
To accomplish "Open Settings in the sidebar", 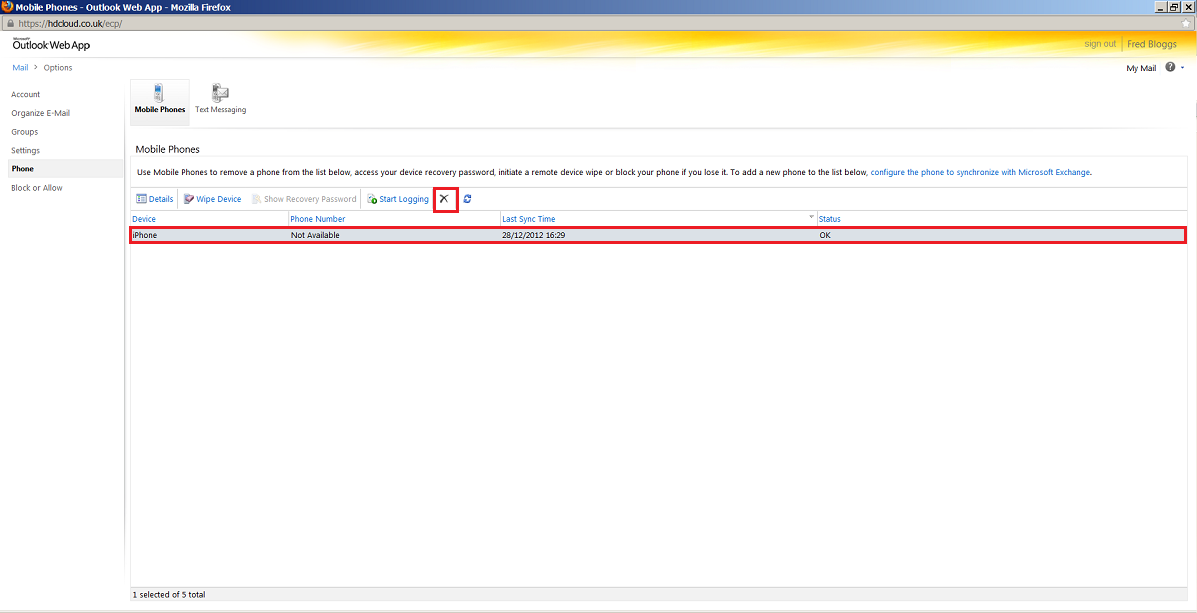I will click(x=25, y=150).
